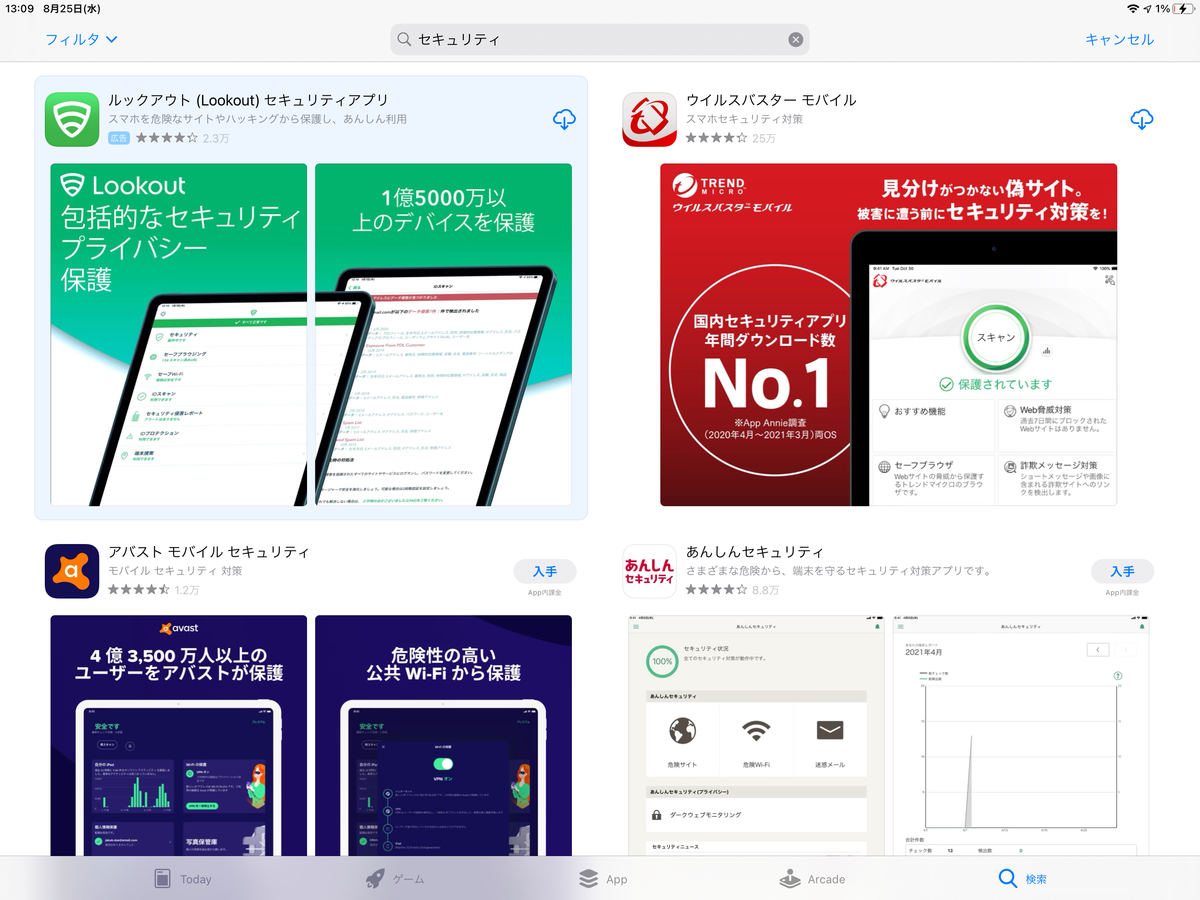Open the あんしんセキュリティ app icon

click(649, 571)
